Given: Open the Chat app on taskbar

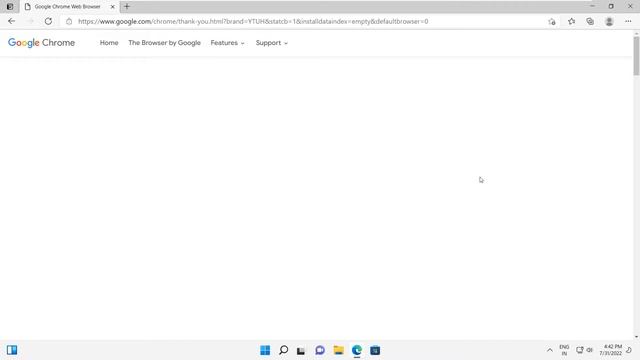Looking at the screenshot, I should coord(320,350).
